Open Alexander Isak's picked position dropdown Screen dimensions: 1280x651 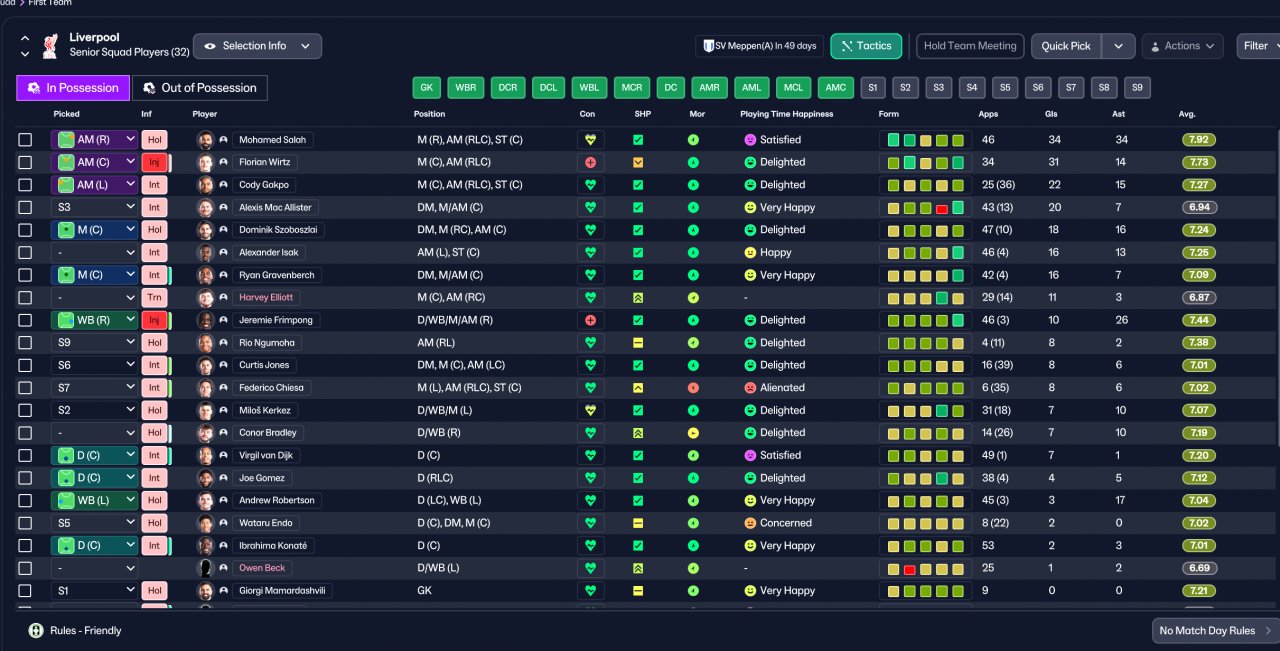pyautogui.click(x=94, y=253)
